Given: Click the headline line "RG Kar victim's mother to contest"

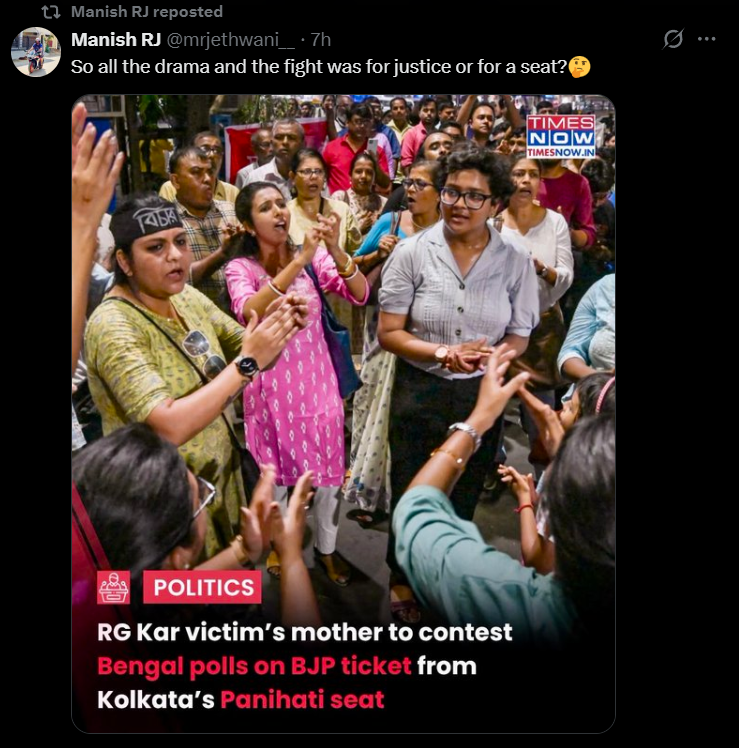Looking at the screenshot, I should 304,632.
